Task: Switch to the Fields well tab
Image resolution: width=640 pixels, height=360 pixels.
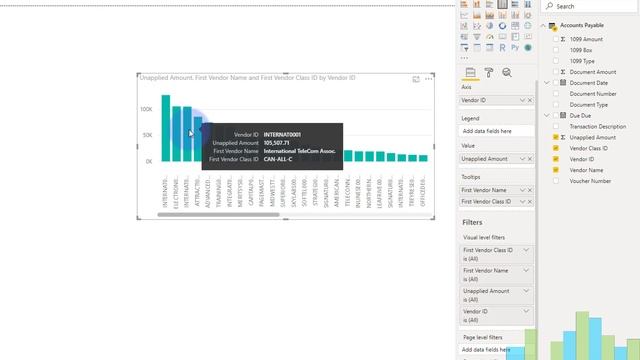Action: 470,73
